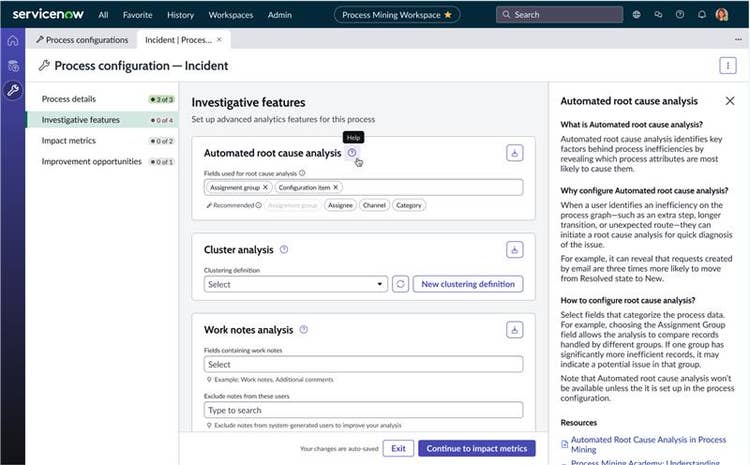The height and width of the screenshot is (465, 750).
Task: Select Investigative features step
Action: [x=102, y=120]
